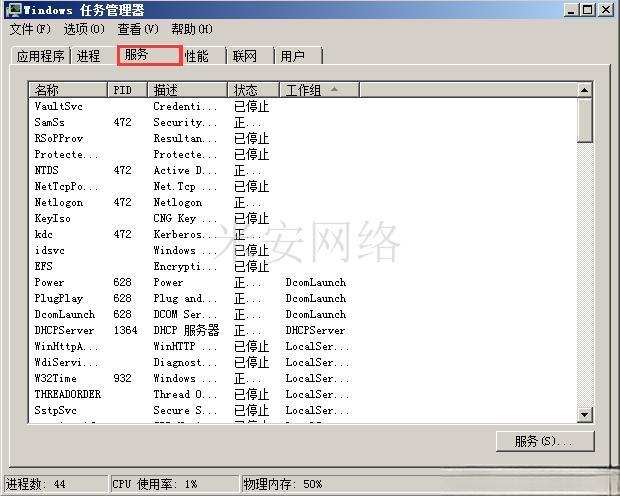Screen dimensions: 620x496
Task: Select the PlugPlay service row
Action: point(303,298)
